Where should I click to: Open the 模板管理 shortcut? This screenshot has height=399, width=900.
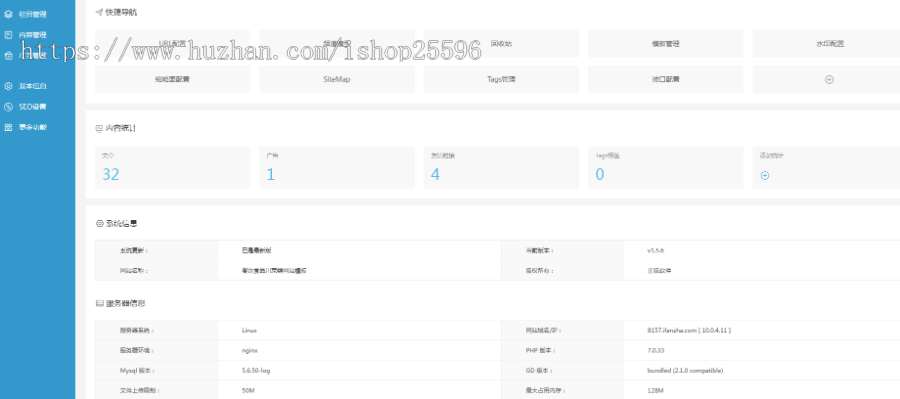click(665, 44)
